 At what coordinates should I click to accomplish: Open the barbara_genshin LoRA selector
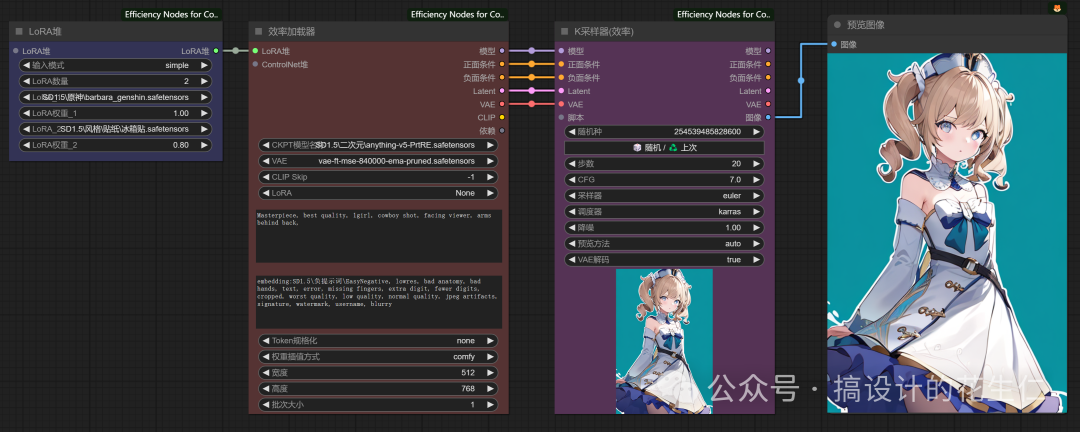click(x=116, y=97)
